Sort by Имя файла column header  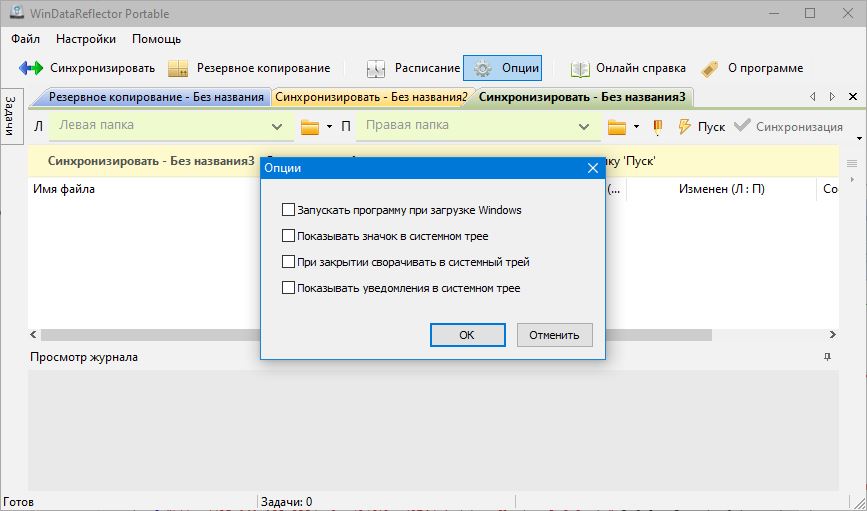point(64,189)
